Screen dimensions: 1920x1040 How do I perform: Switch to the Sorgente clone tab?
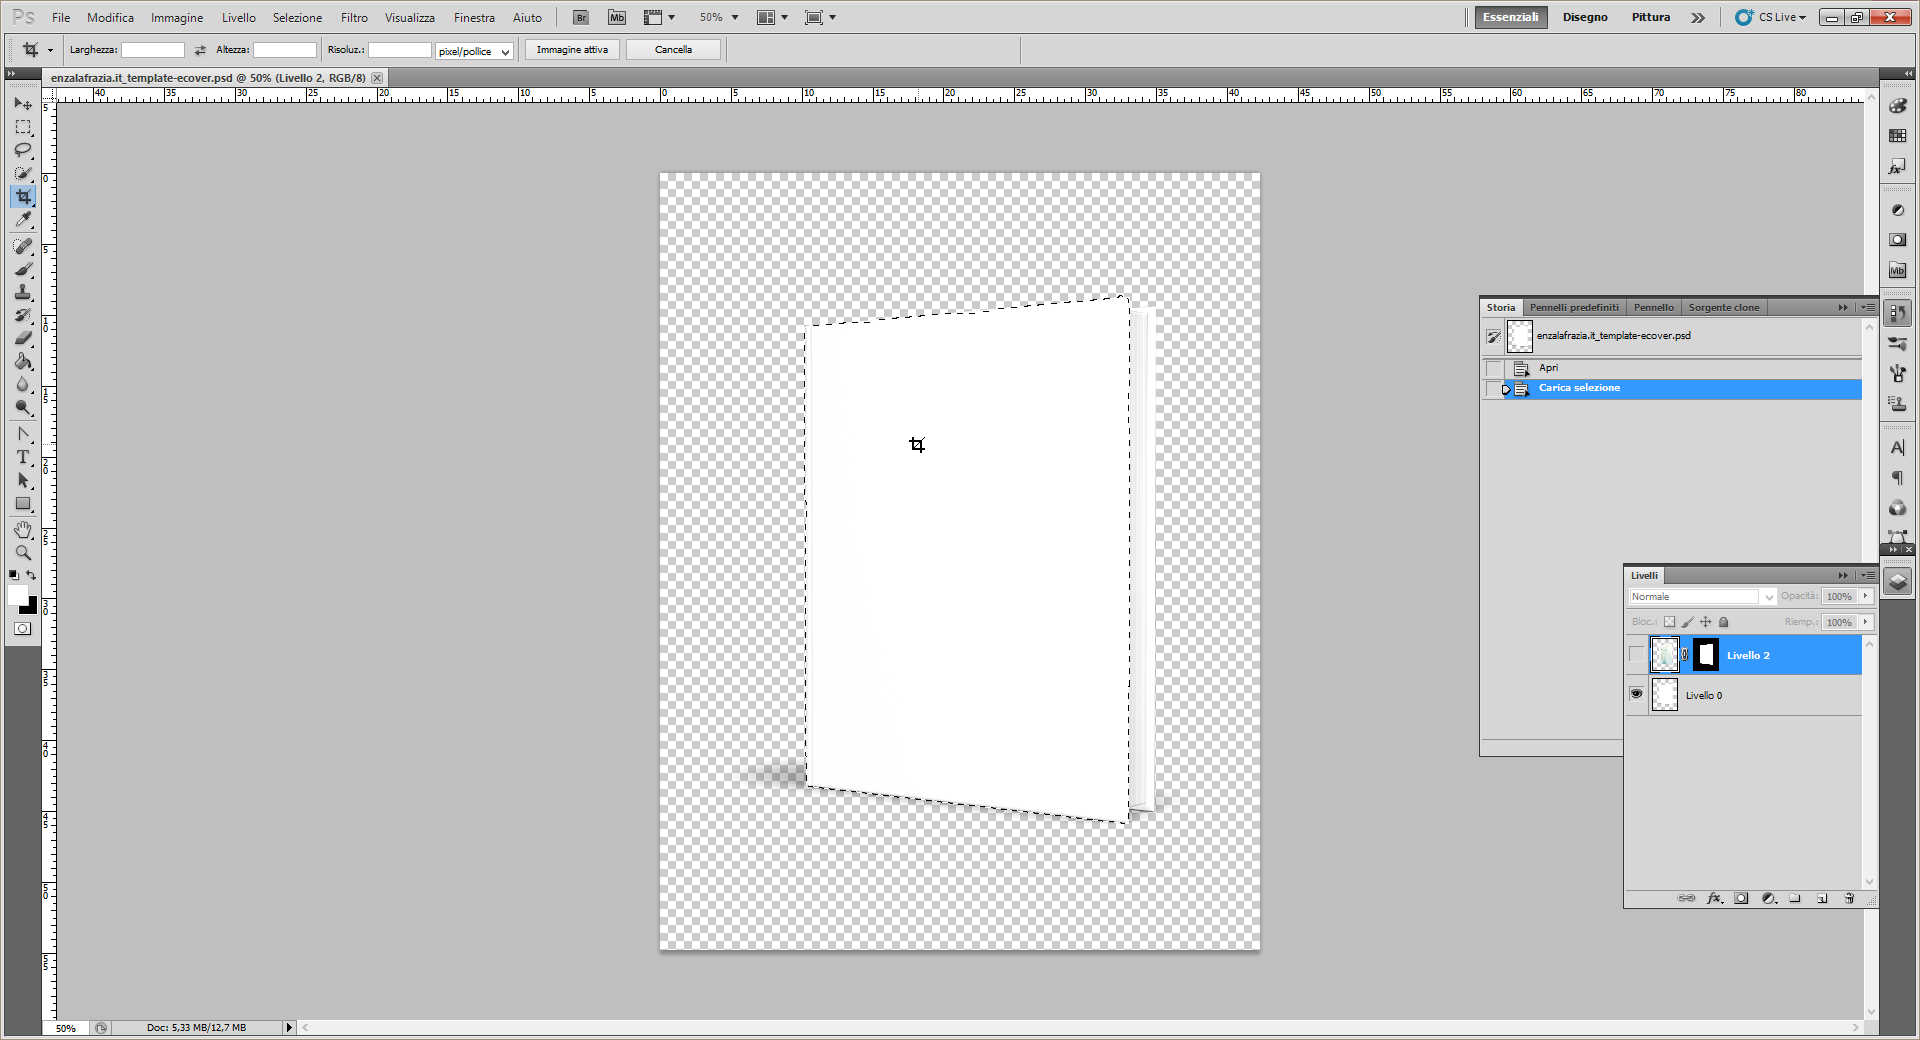pyautogui.click(x=1723, y=307)
